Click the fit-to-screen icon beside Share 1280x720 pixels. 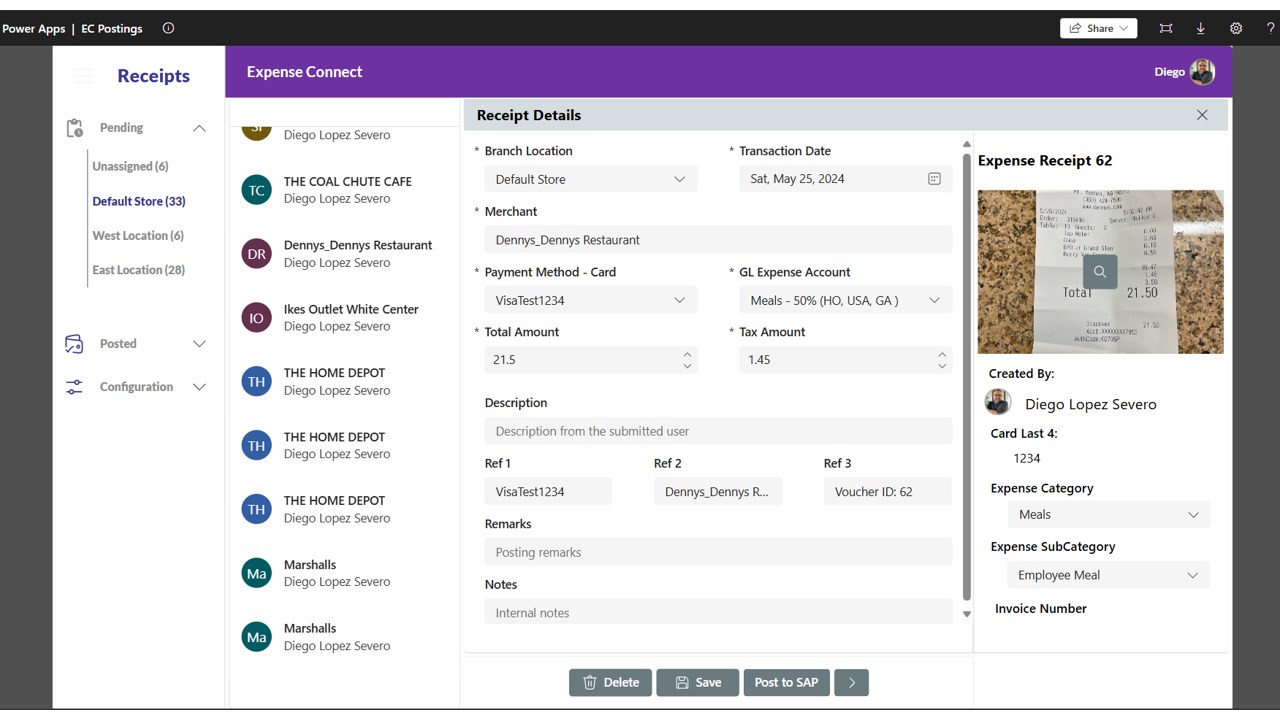pos(1166,28)
